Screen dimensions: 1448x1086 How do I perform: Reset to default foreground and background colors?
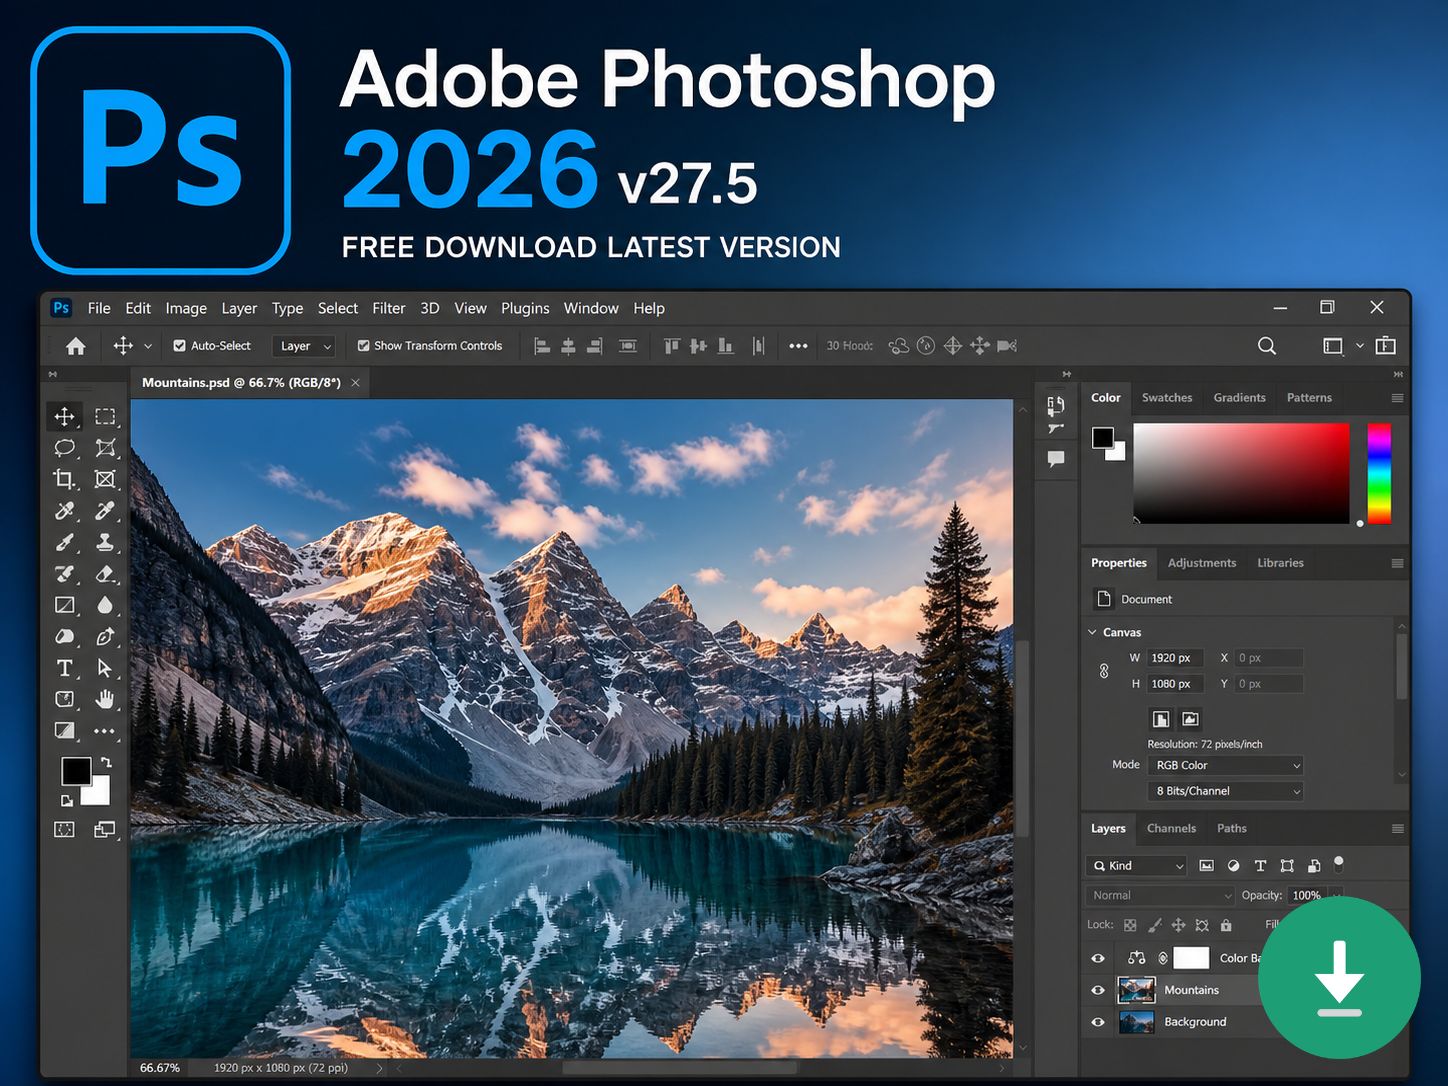tap(66, 801)
